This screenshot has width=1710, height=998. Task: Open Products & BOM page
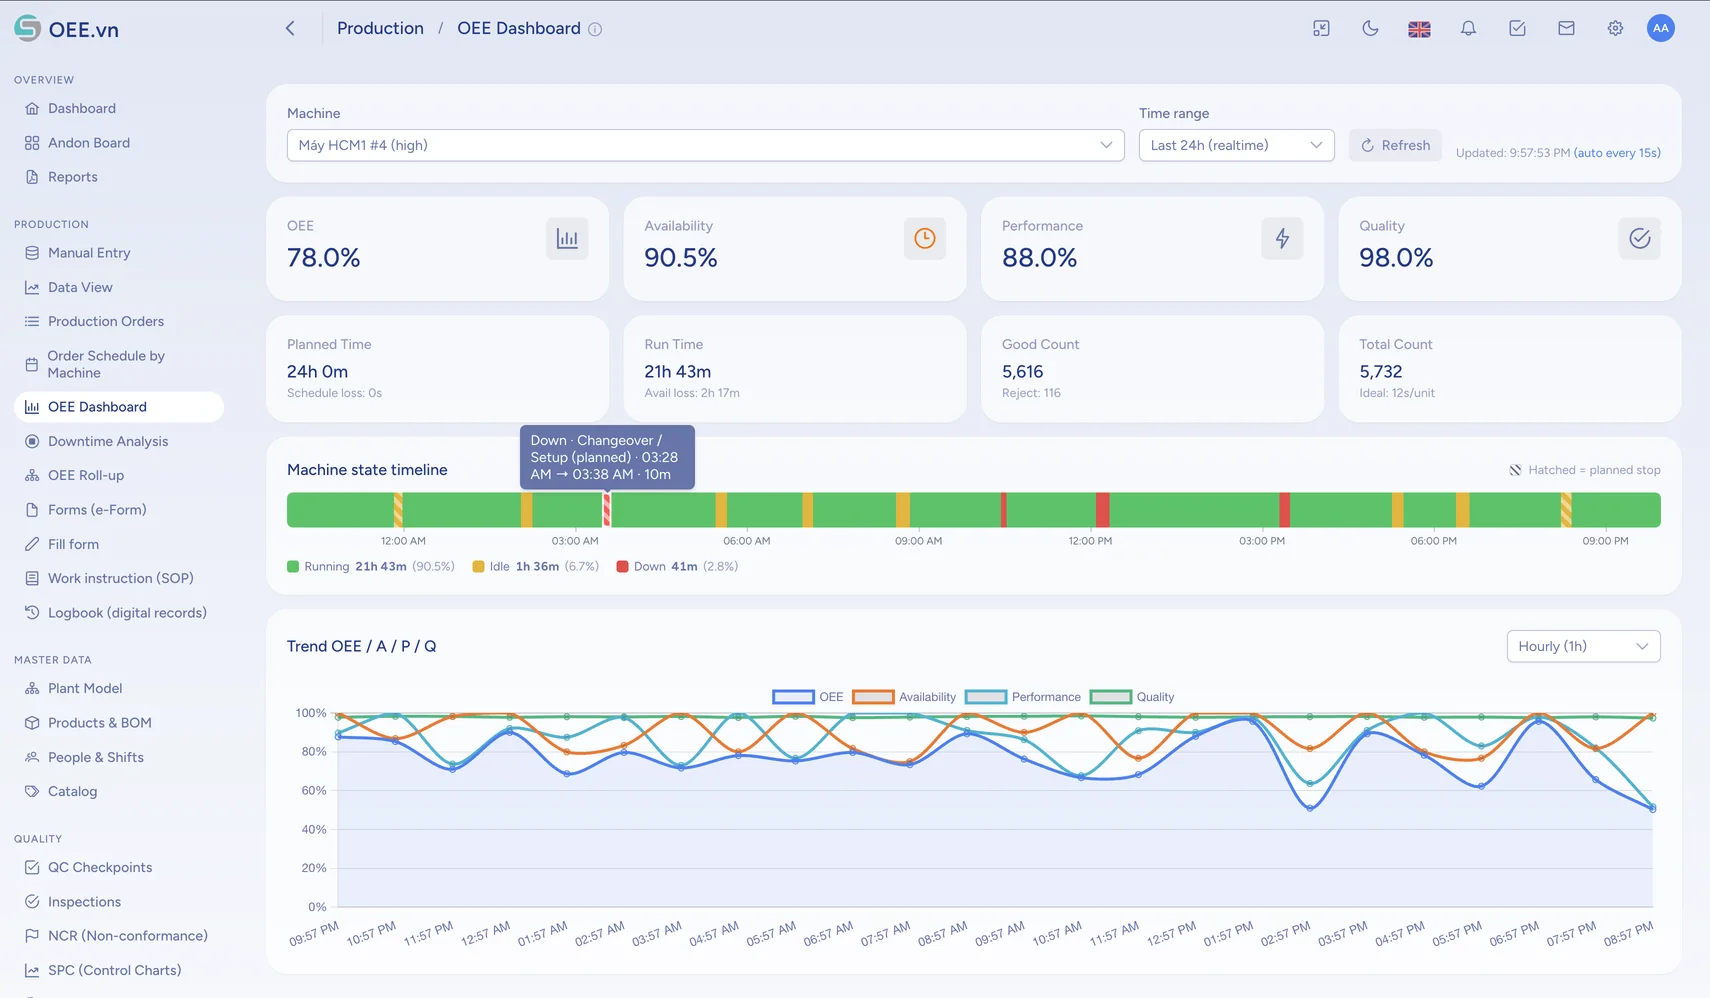coord(119,722)
